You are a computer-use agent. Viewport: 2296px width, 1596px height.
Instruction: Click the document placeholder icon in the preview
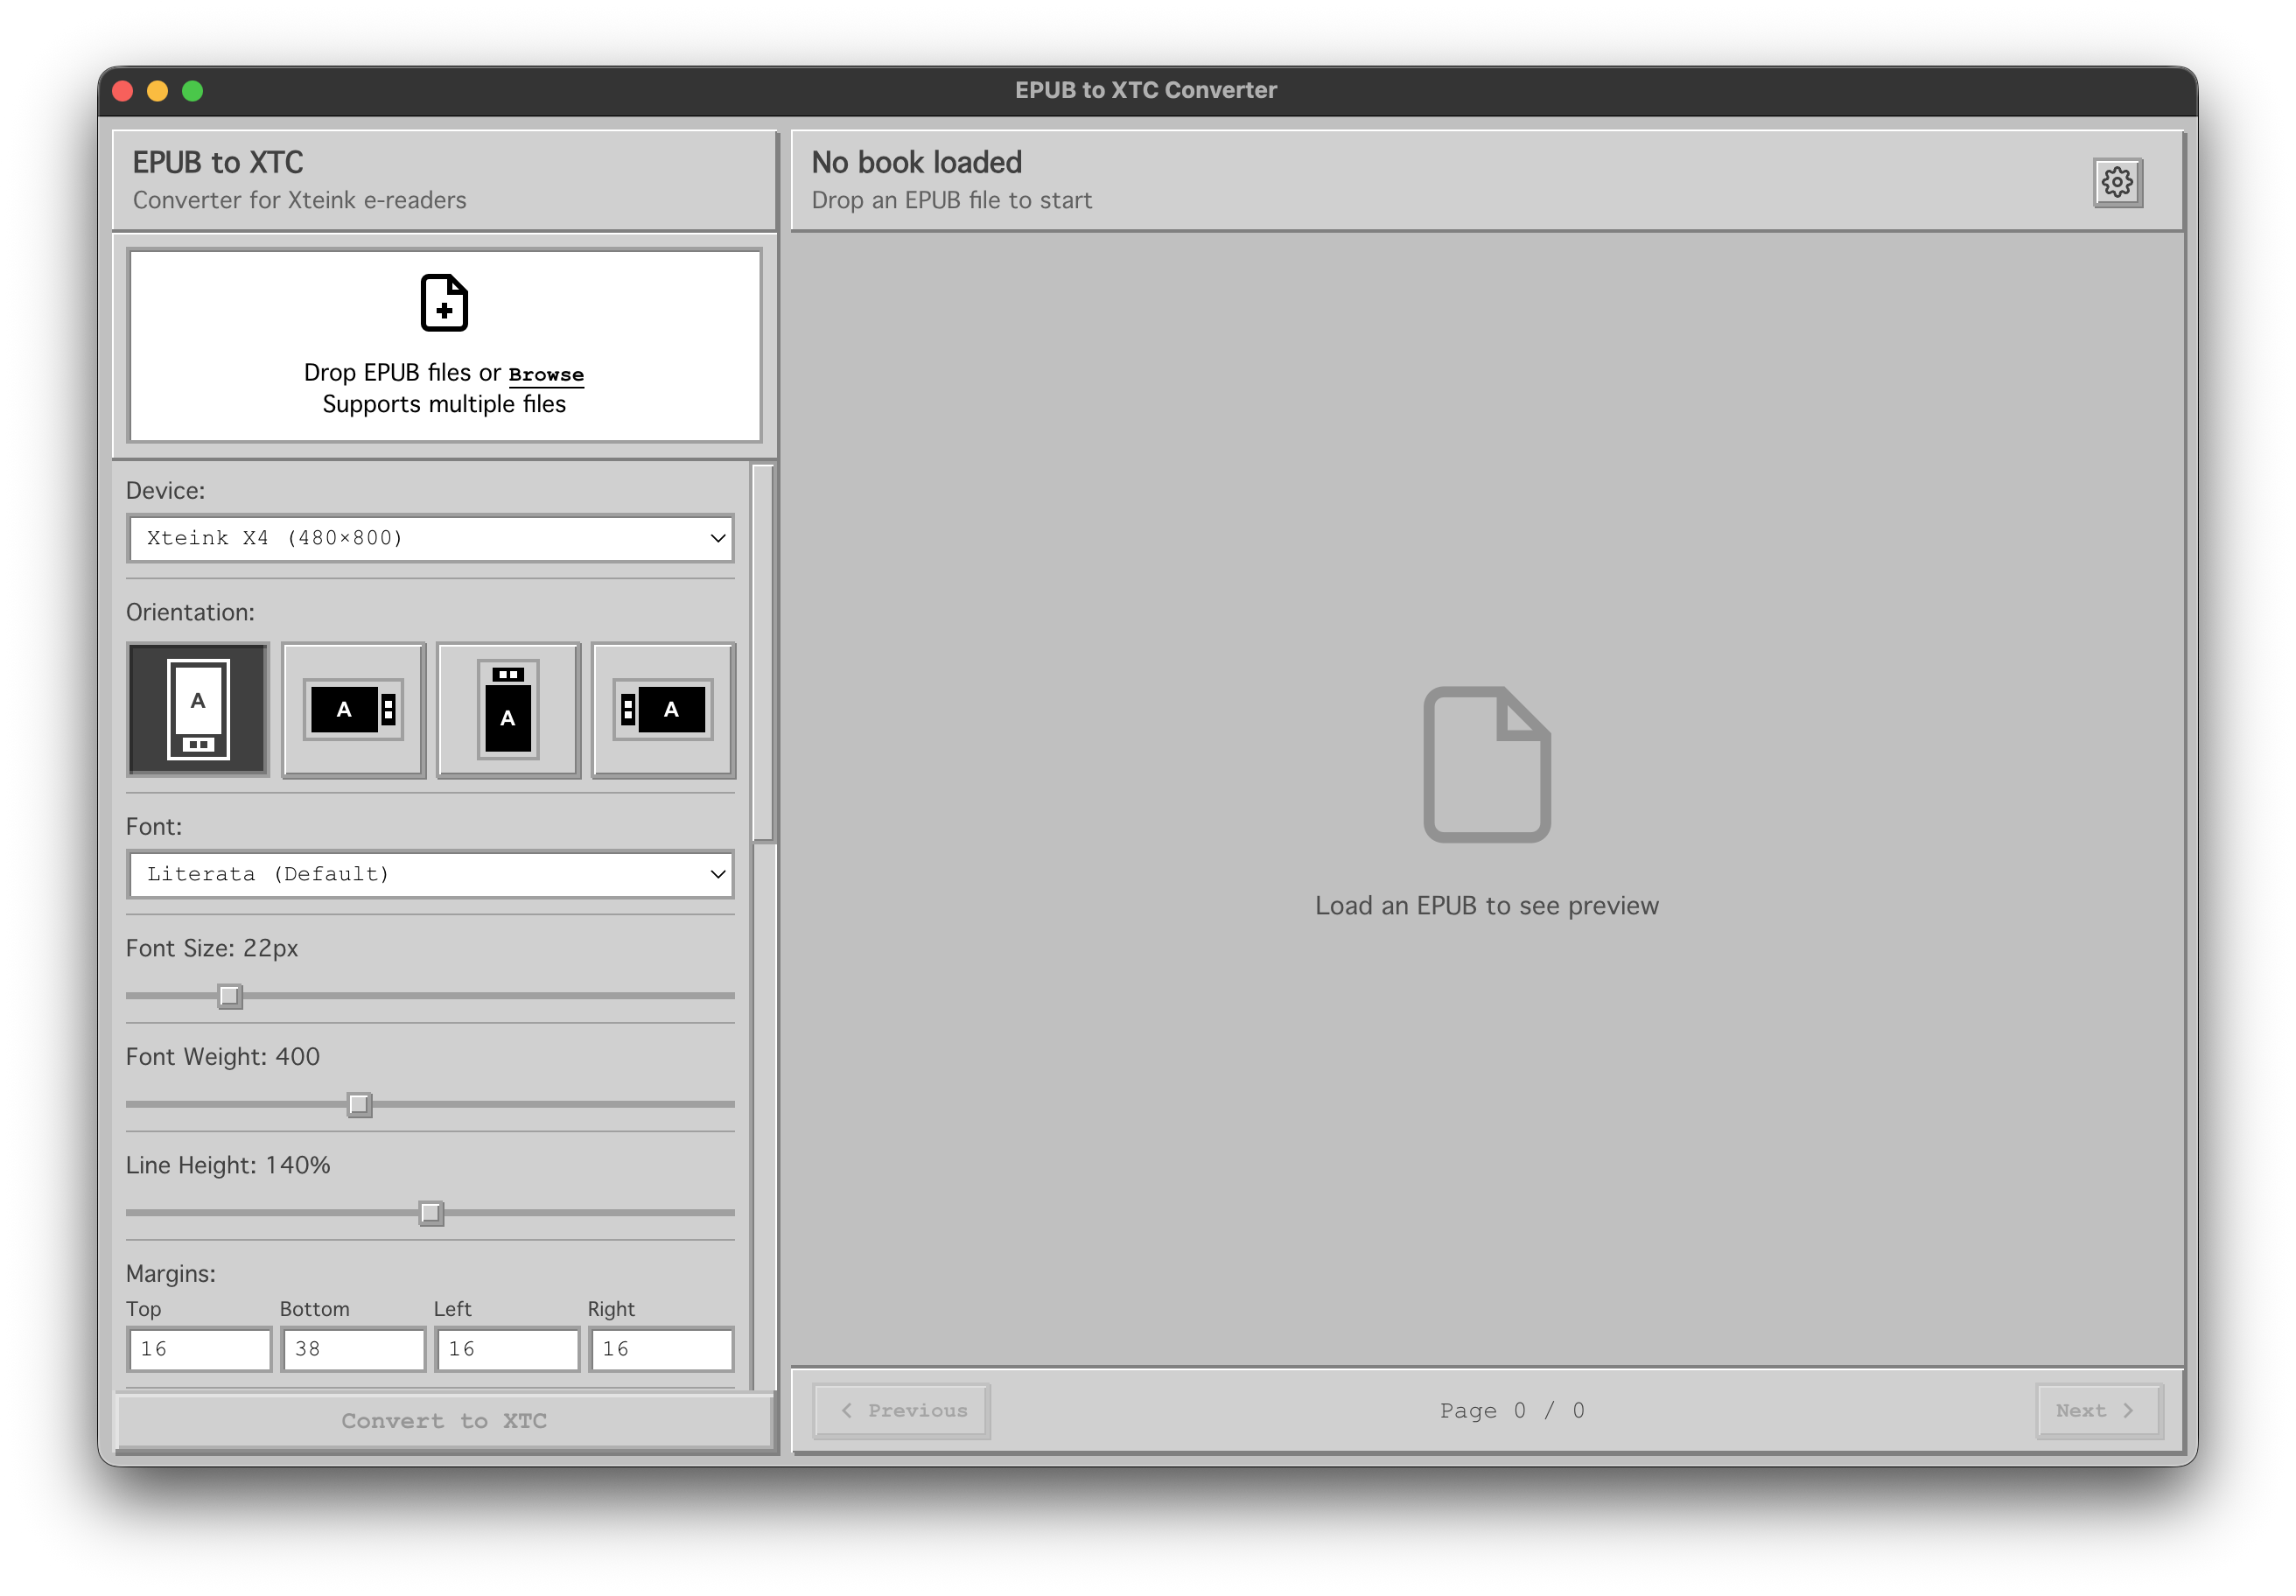pos(1486,766)
